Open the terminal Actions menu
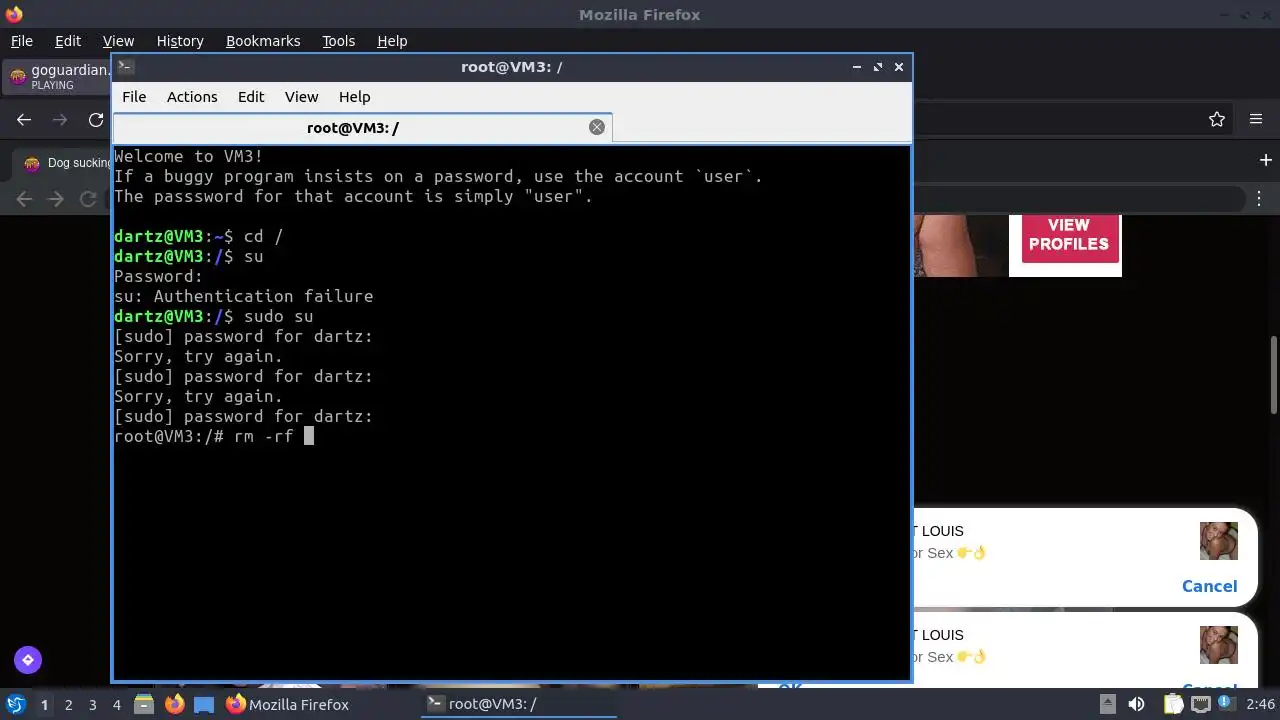 (x=192, y=97)
